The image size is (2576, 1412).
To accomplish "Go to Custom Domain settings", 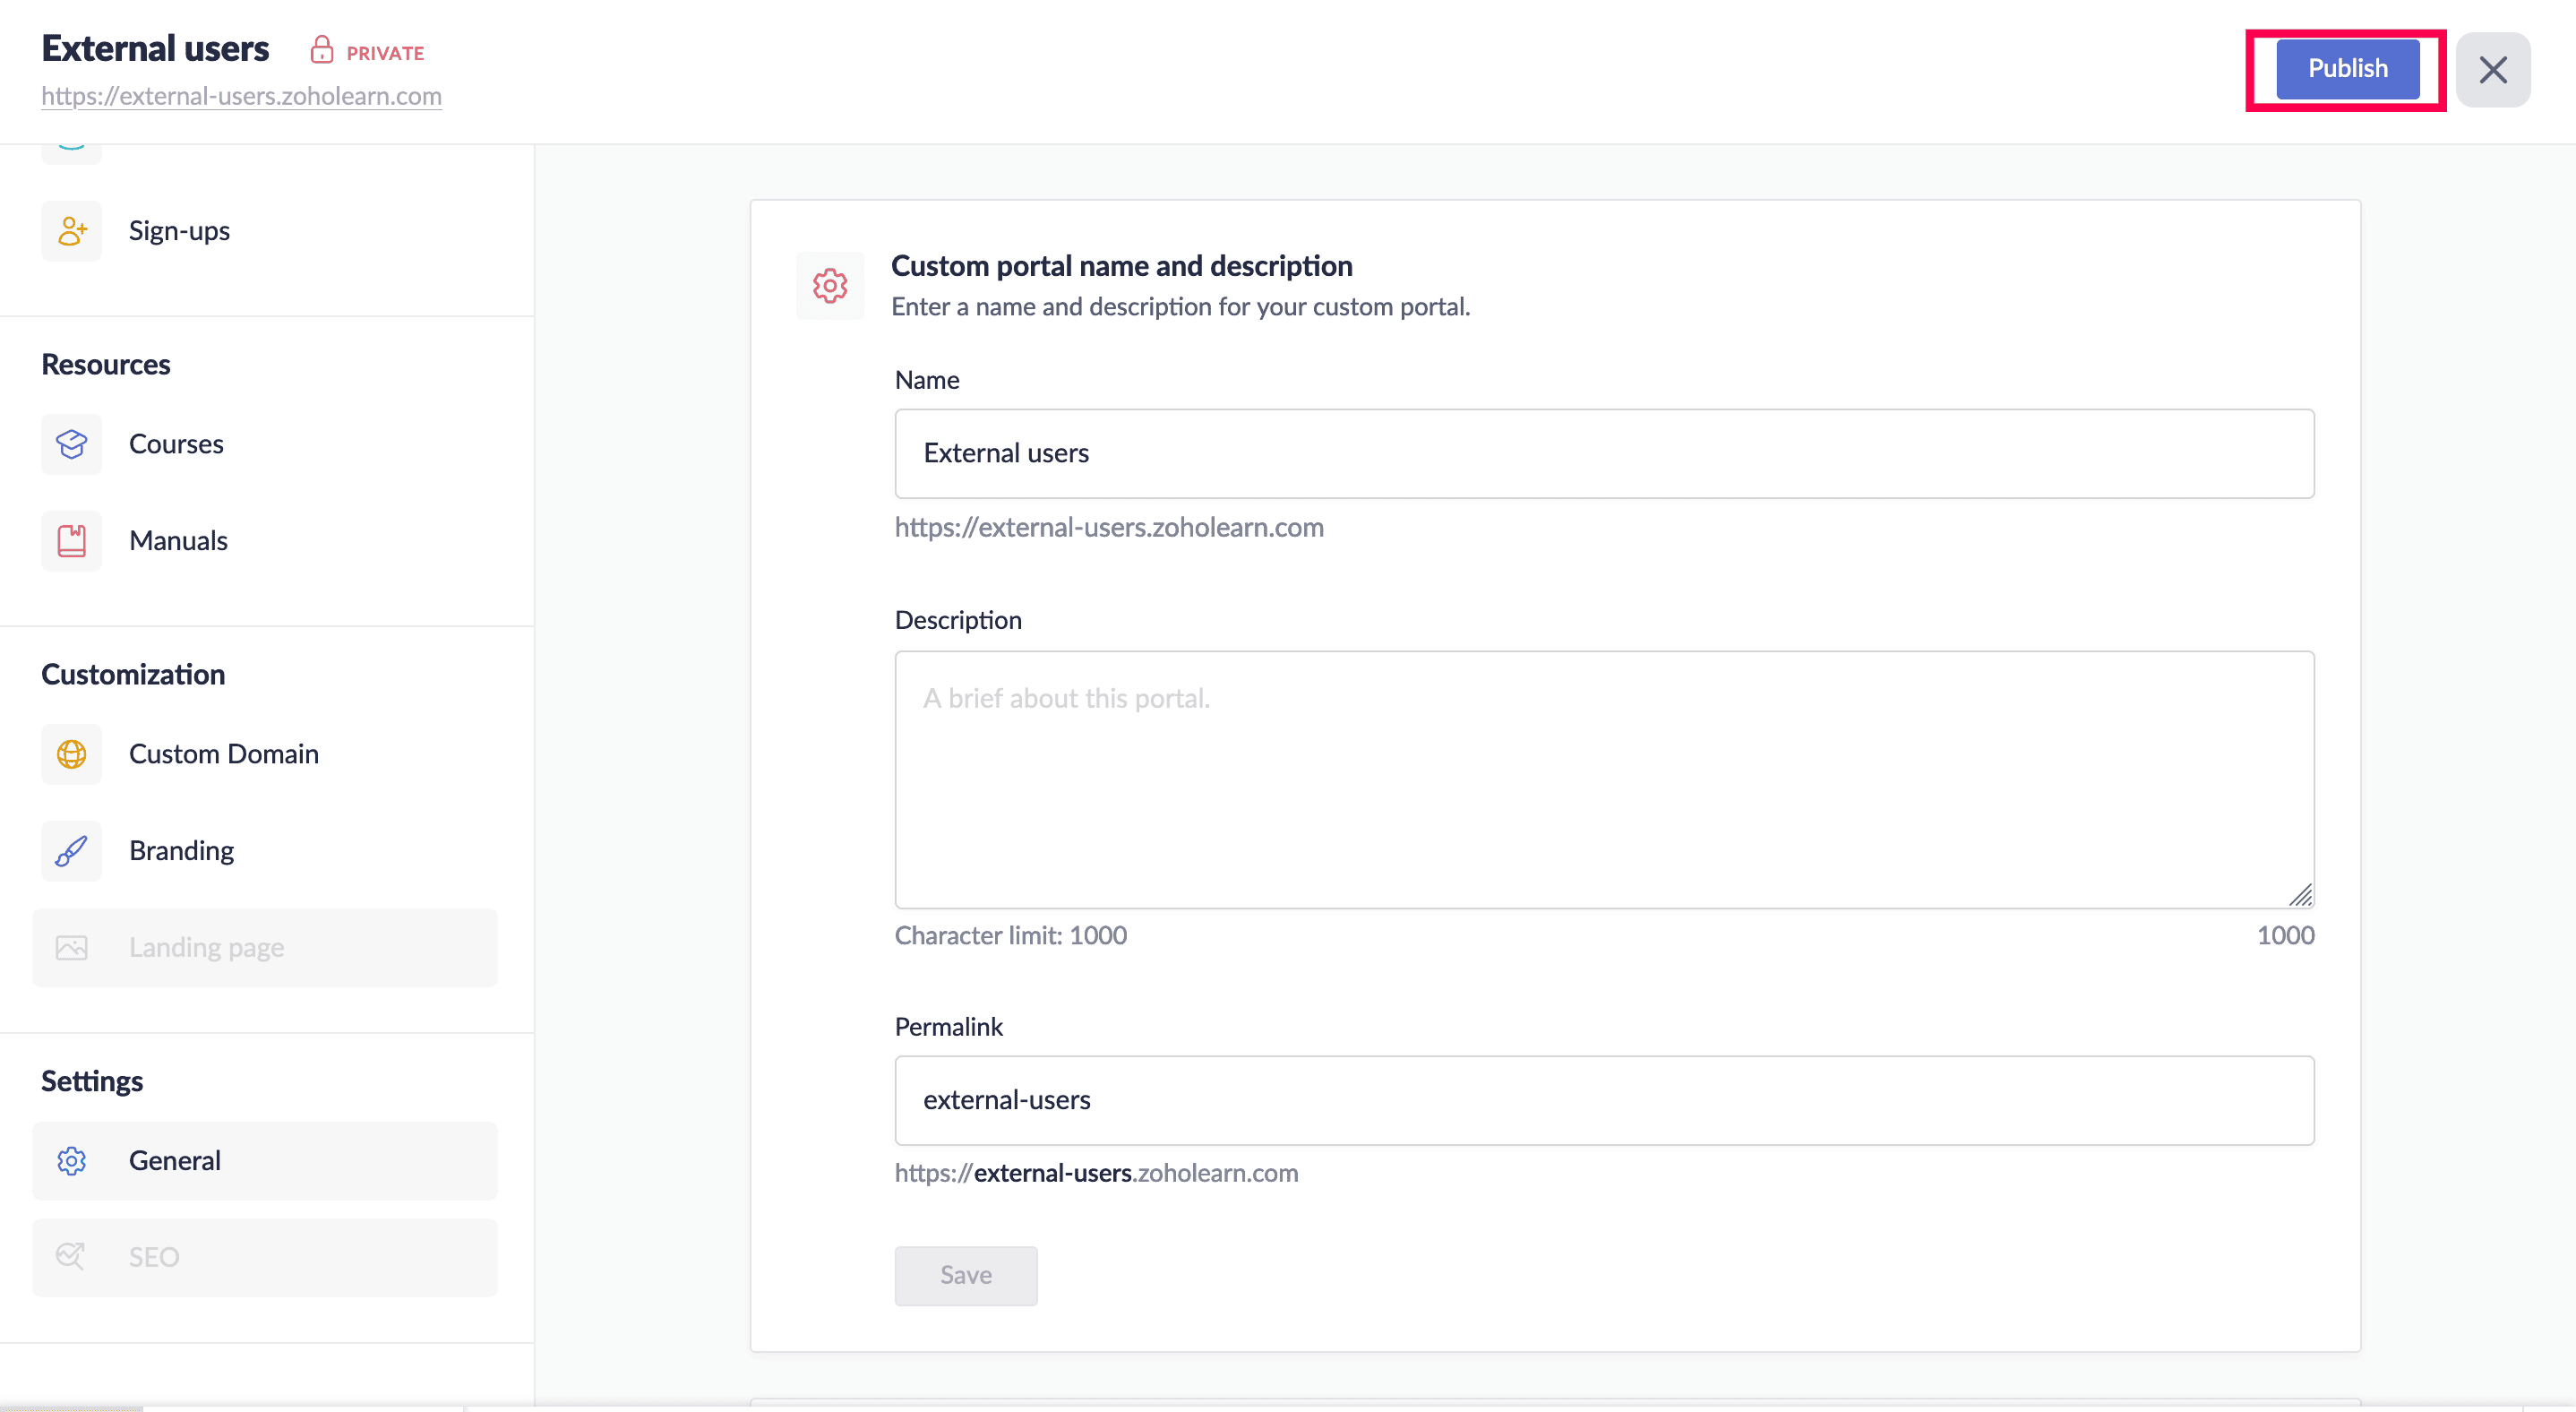I will (223, 754).
